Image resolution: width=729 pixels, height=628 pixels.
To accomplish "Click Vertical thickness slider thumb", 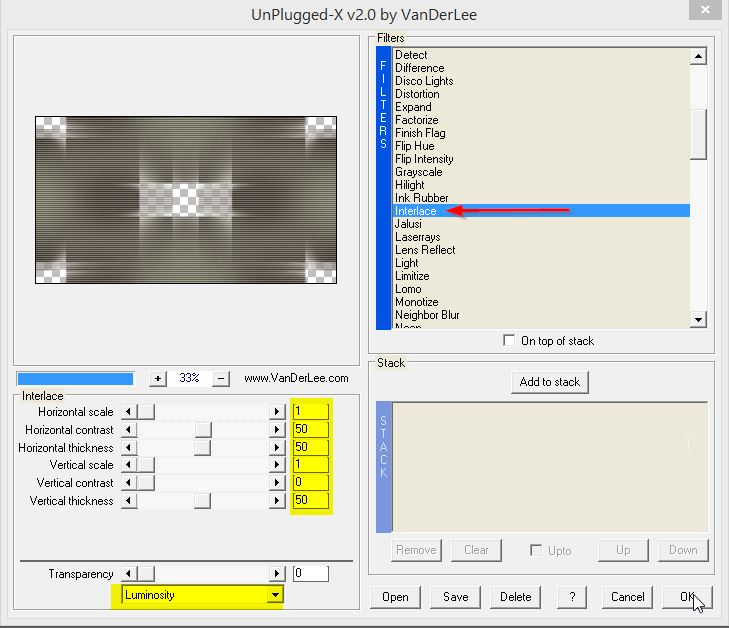I will point(202,501).
